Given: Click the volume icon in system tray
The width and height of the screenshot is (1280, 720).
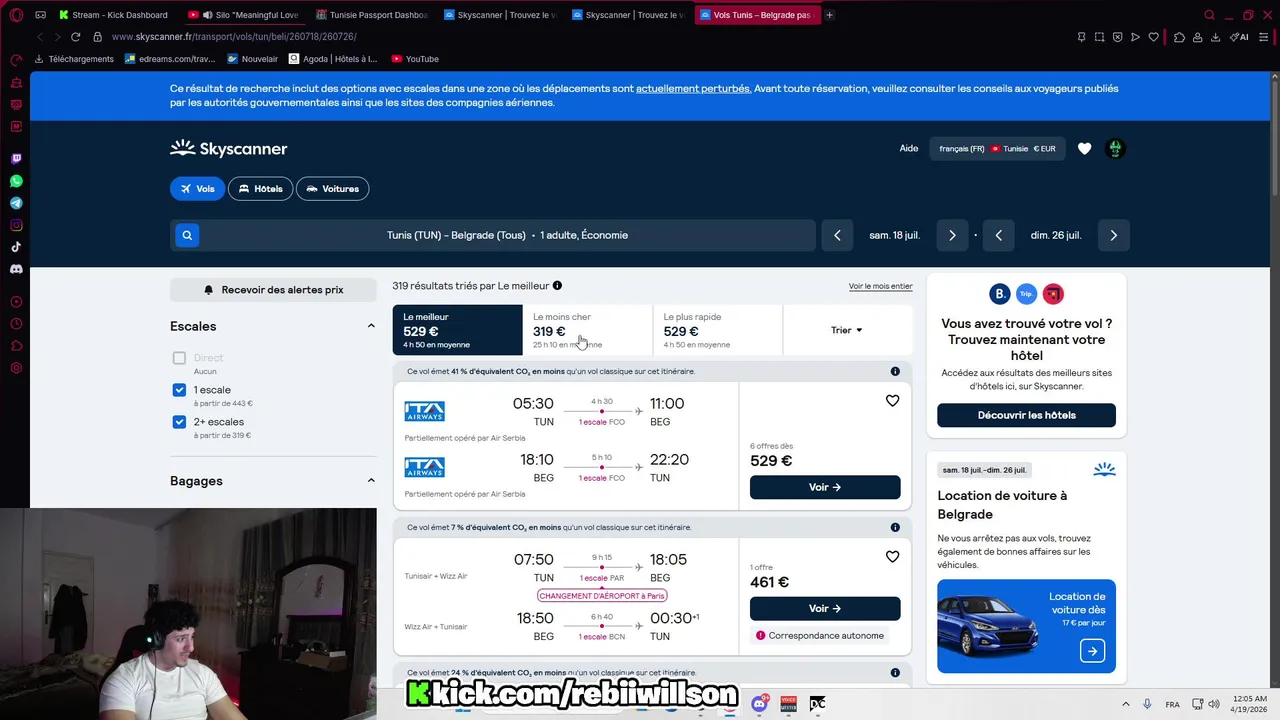Looking at the screenshot, I should (1213, 704).
